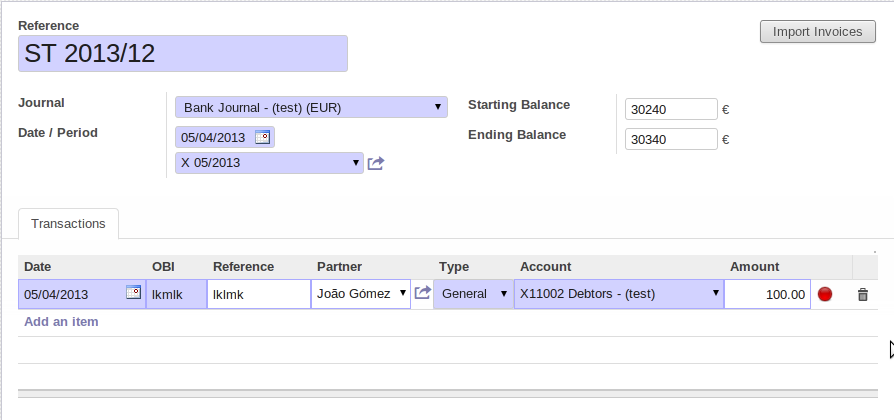Click the Amount field showing 100.00

pyautogui.click(x=767, y=294)
